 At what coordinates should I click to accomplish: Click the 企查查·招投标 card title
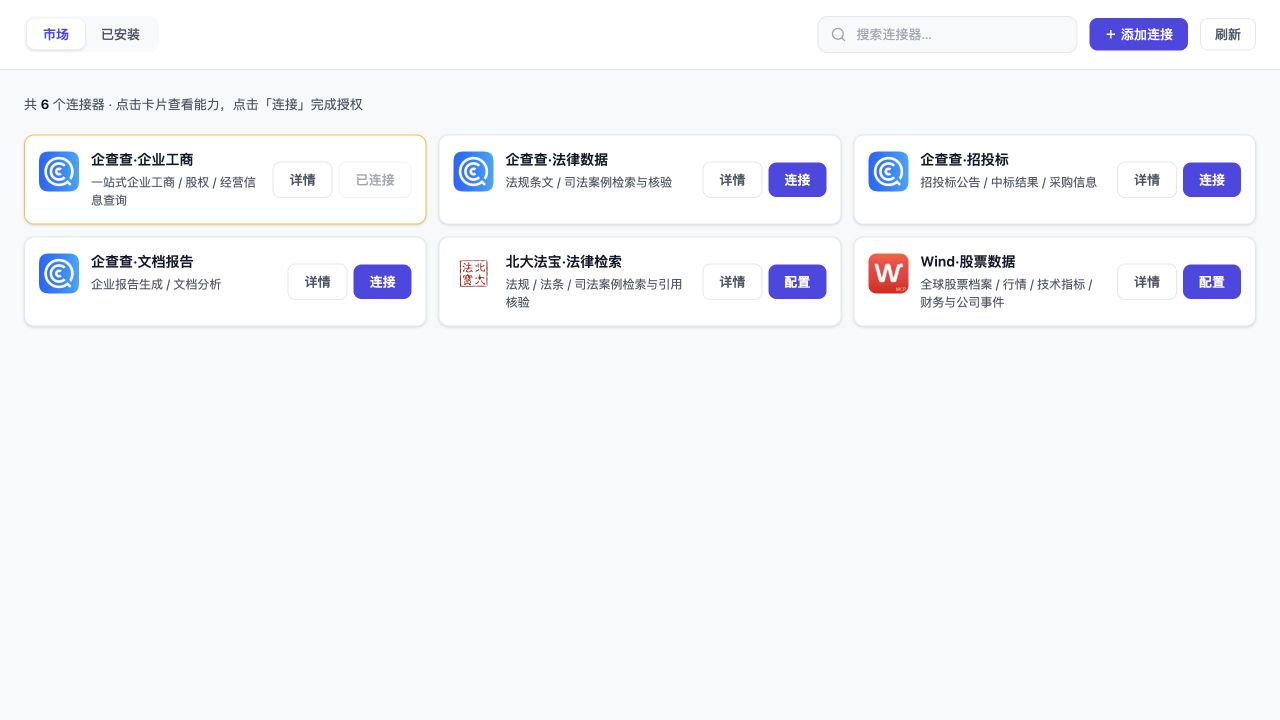tap(964, 160)
